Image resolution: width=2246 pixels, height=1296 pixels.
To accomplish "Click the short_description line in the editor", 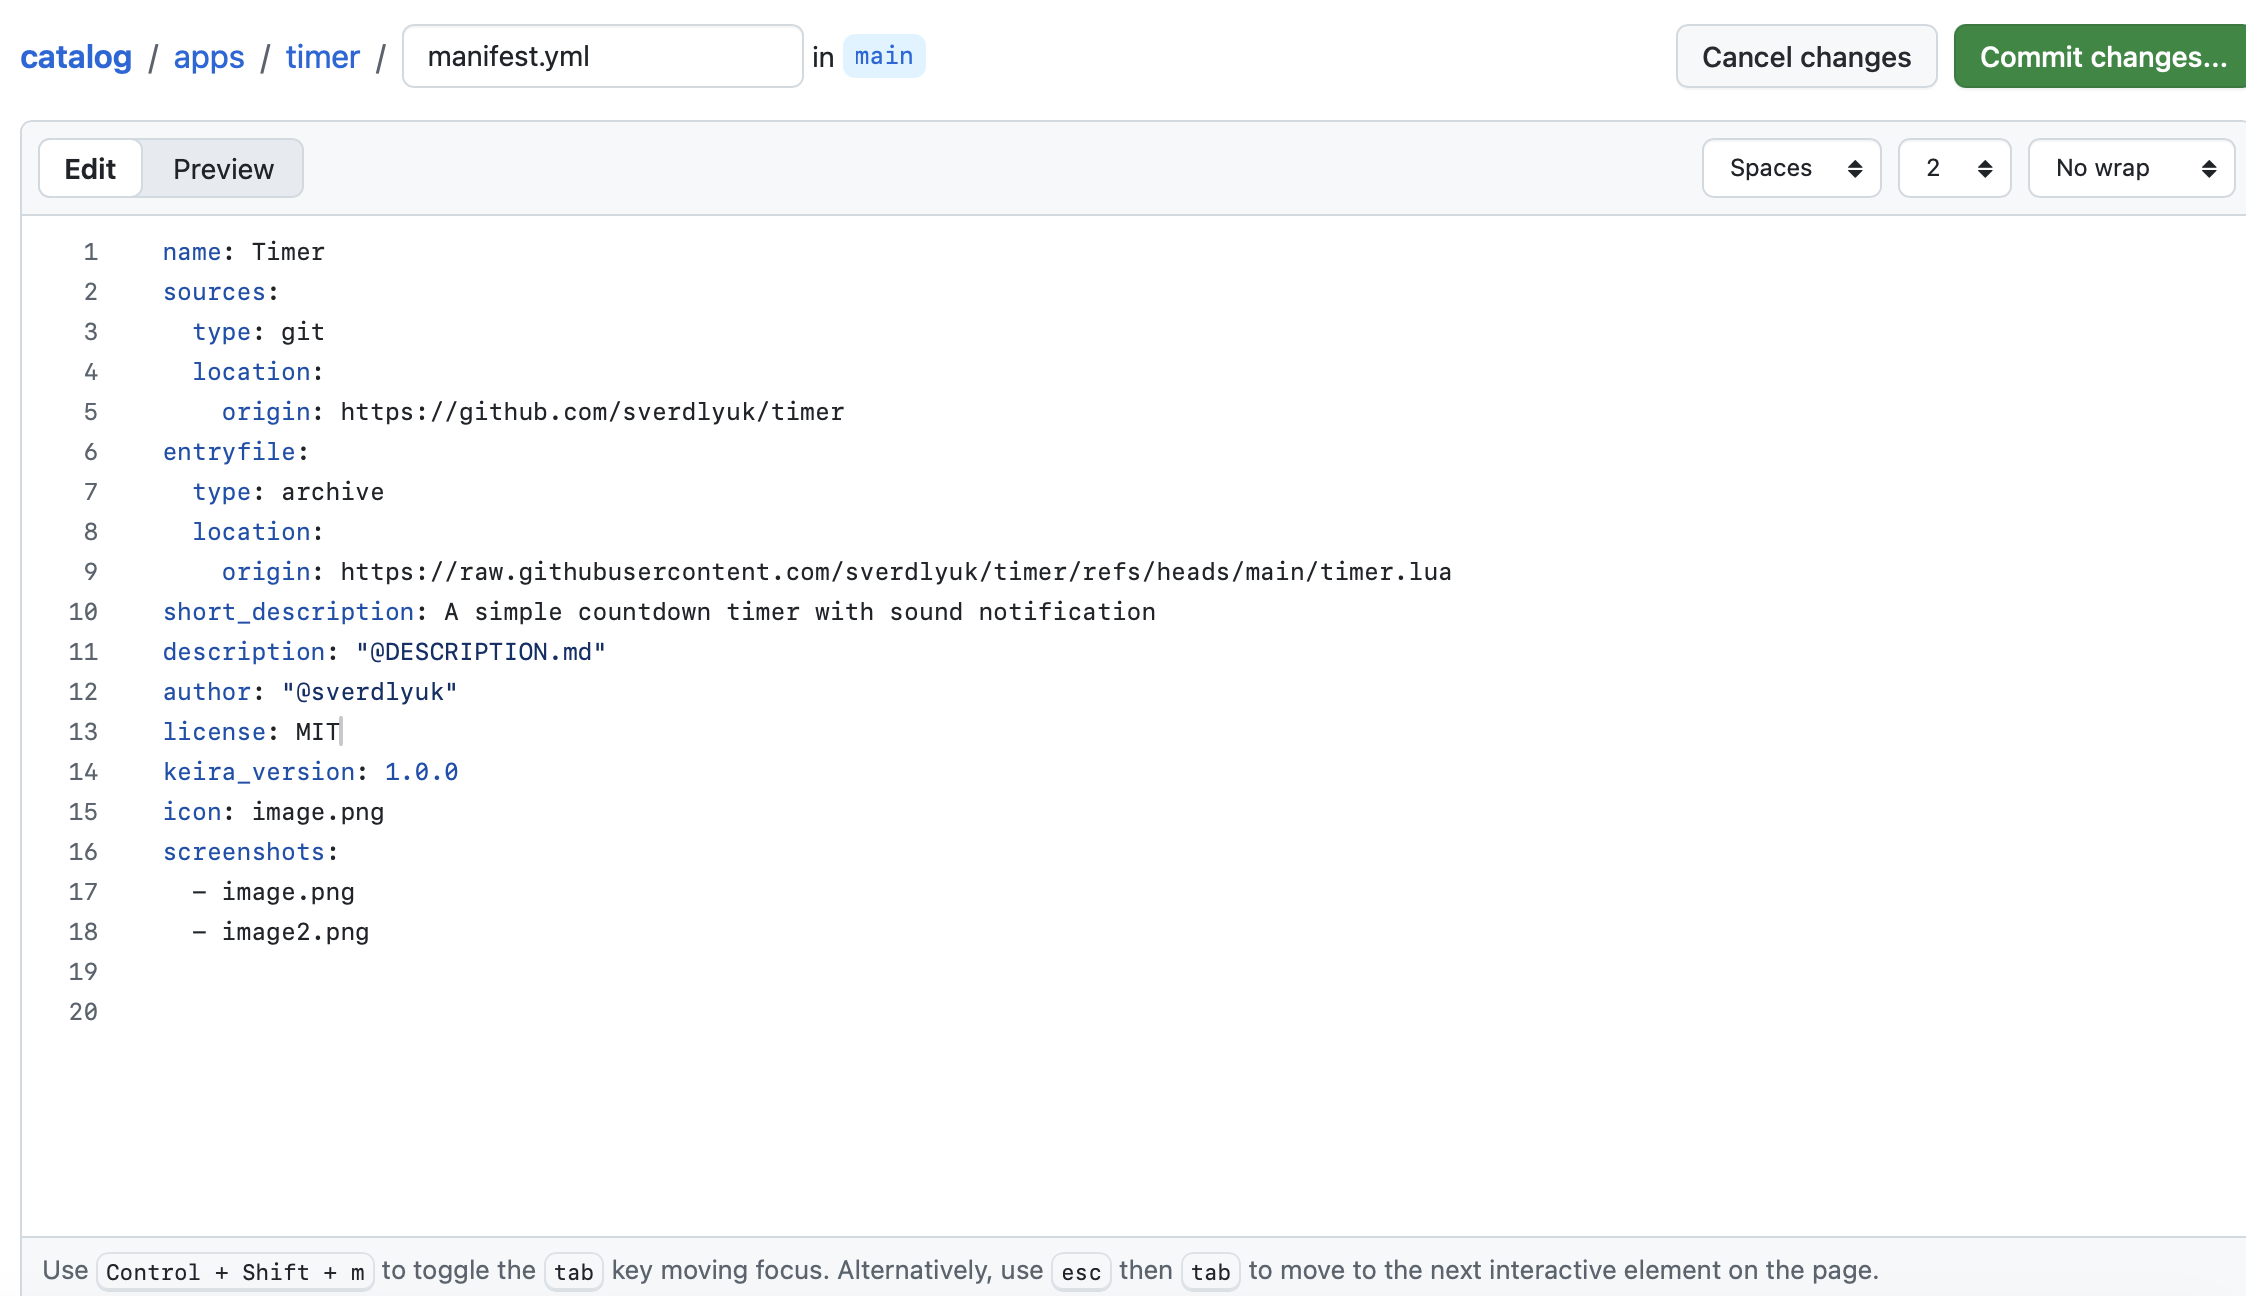I will pyautogui.click(x=659, y=612).
